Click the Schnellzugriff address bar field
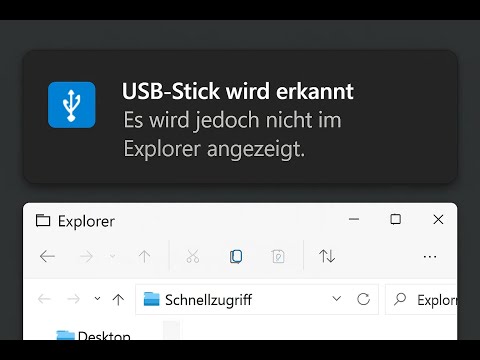 tap(257, 299)
